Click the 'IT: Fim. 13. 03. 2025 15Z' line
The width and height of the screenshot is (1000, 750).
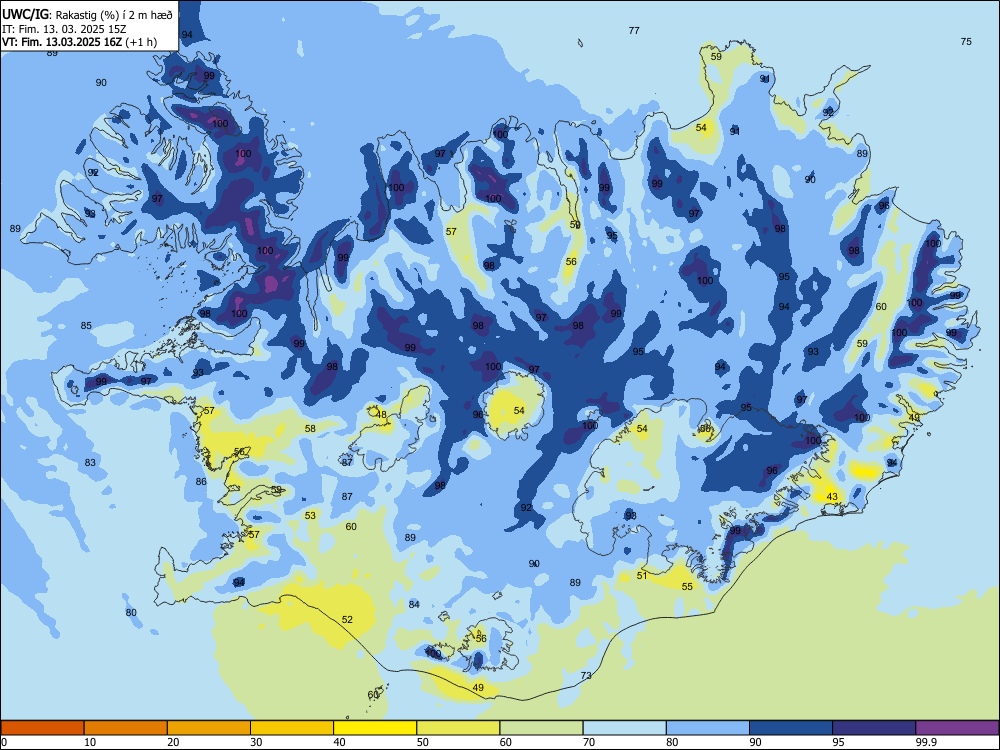point(64,29)
